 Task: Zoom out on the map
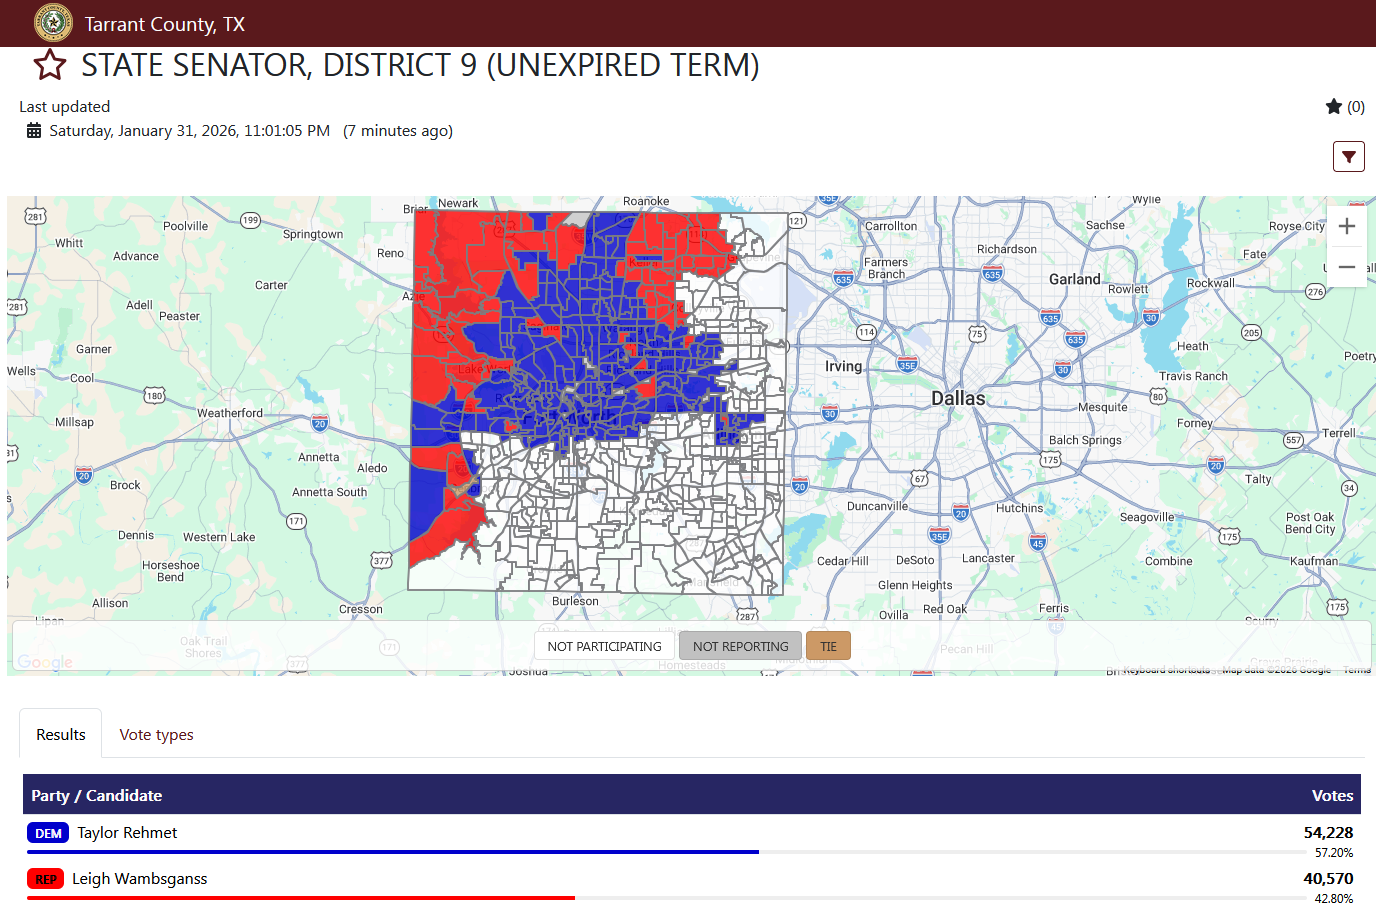click(1346, 267)
